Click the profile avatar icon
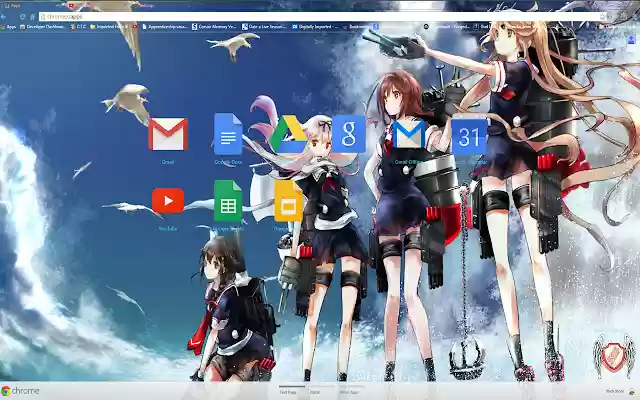Image resolution: width=640 pixels, height=400 pixels. [631, 40]
